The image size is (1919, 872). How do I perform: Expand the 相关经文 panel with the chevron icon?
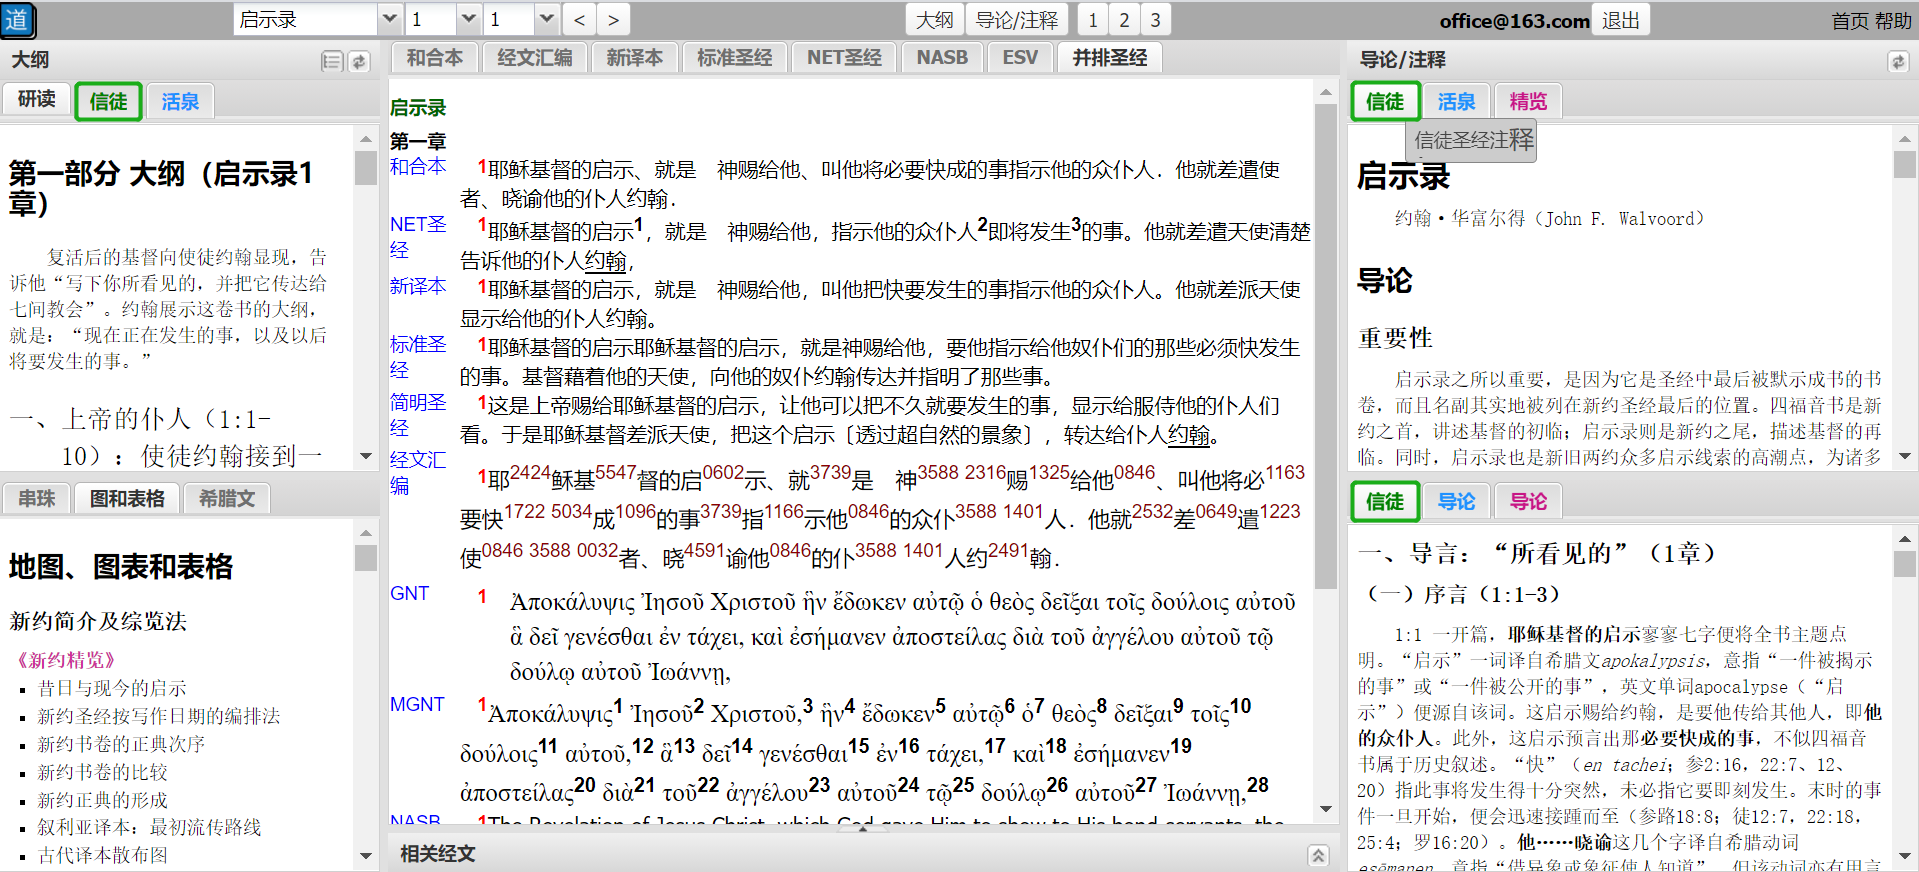click(x=1318, y=855)
